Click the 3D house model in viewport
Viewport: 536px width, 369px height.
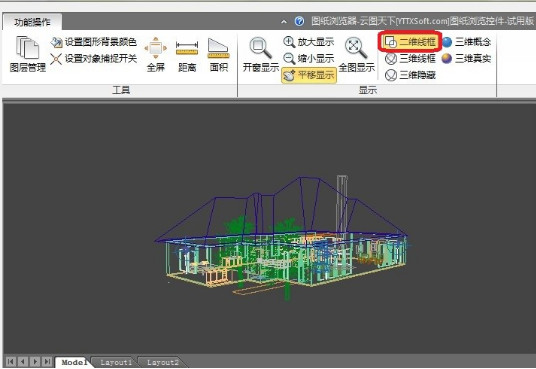click(x=281, y=238)
